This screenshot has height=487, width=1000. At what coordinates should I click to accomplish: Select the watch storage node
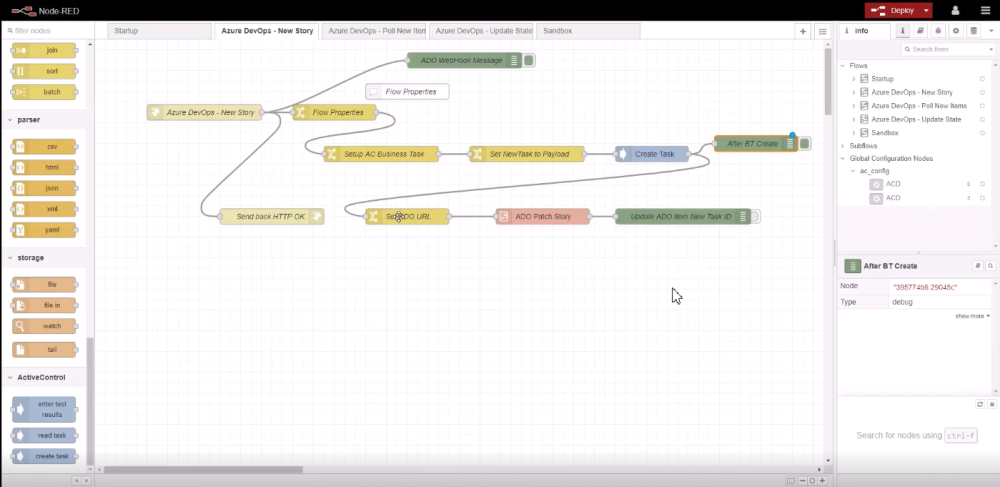pyautogui.click(x=44, y=326)
